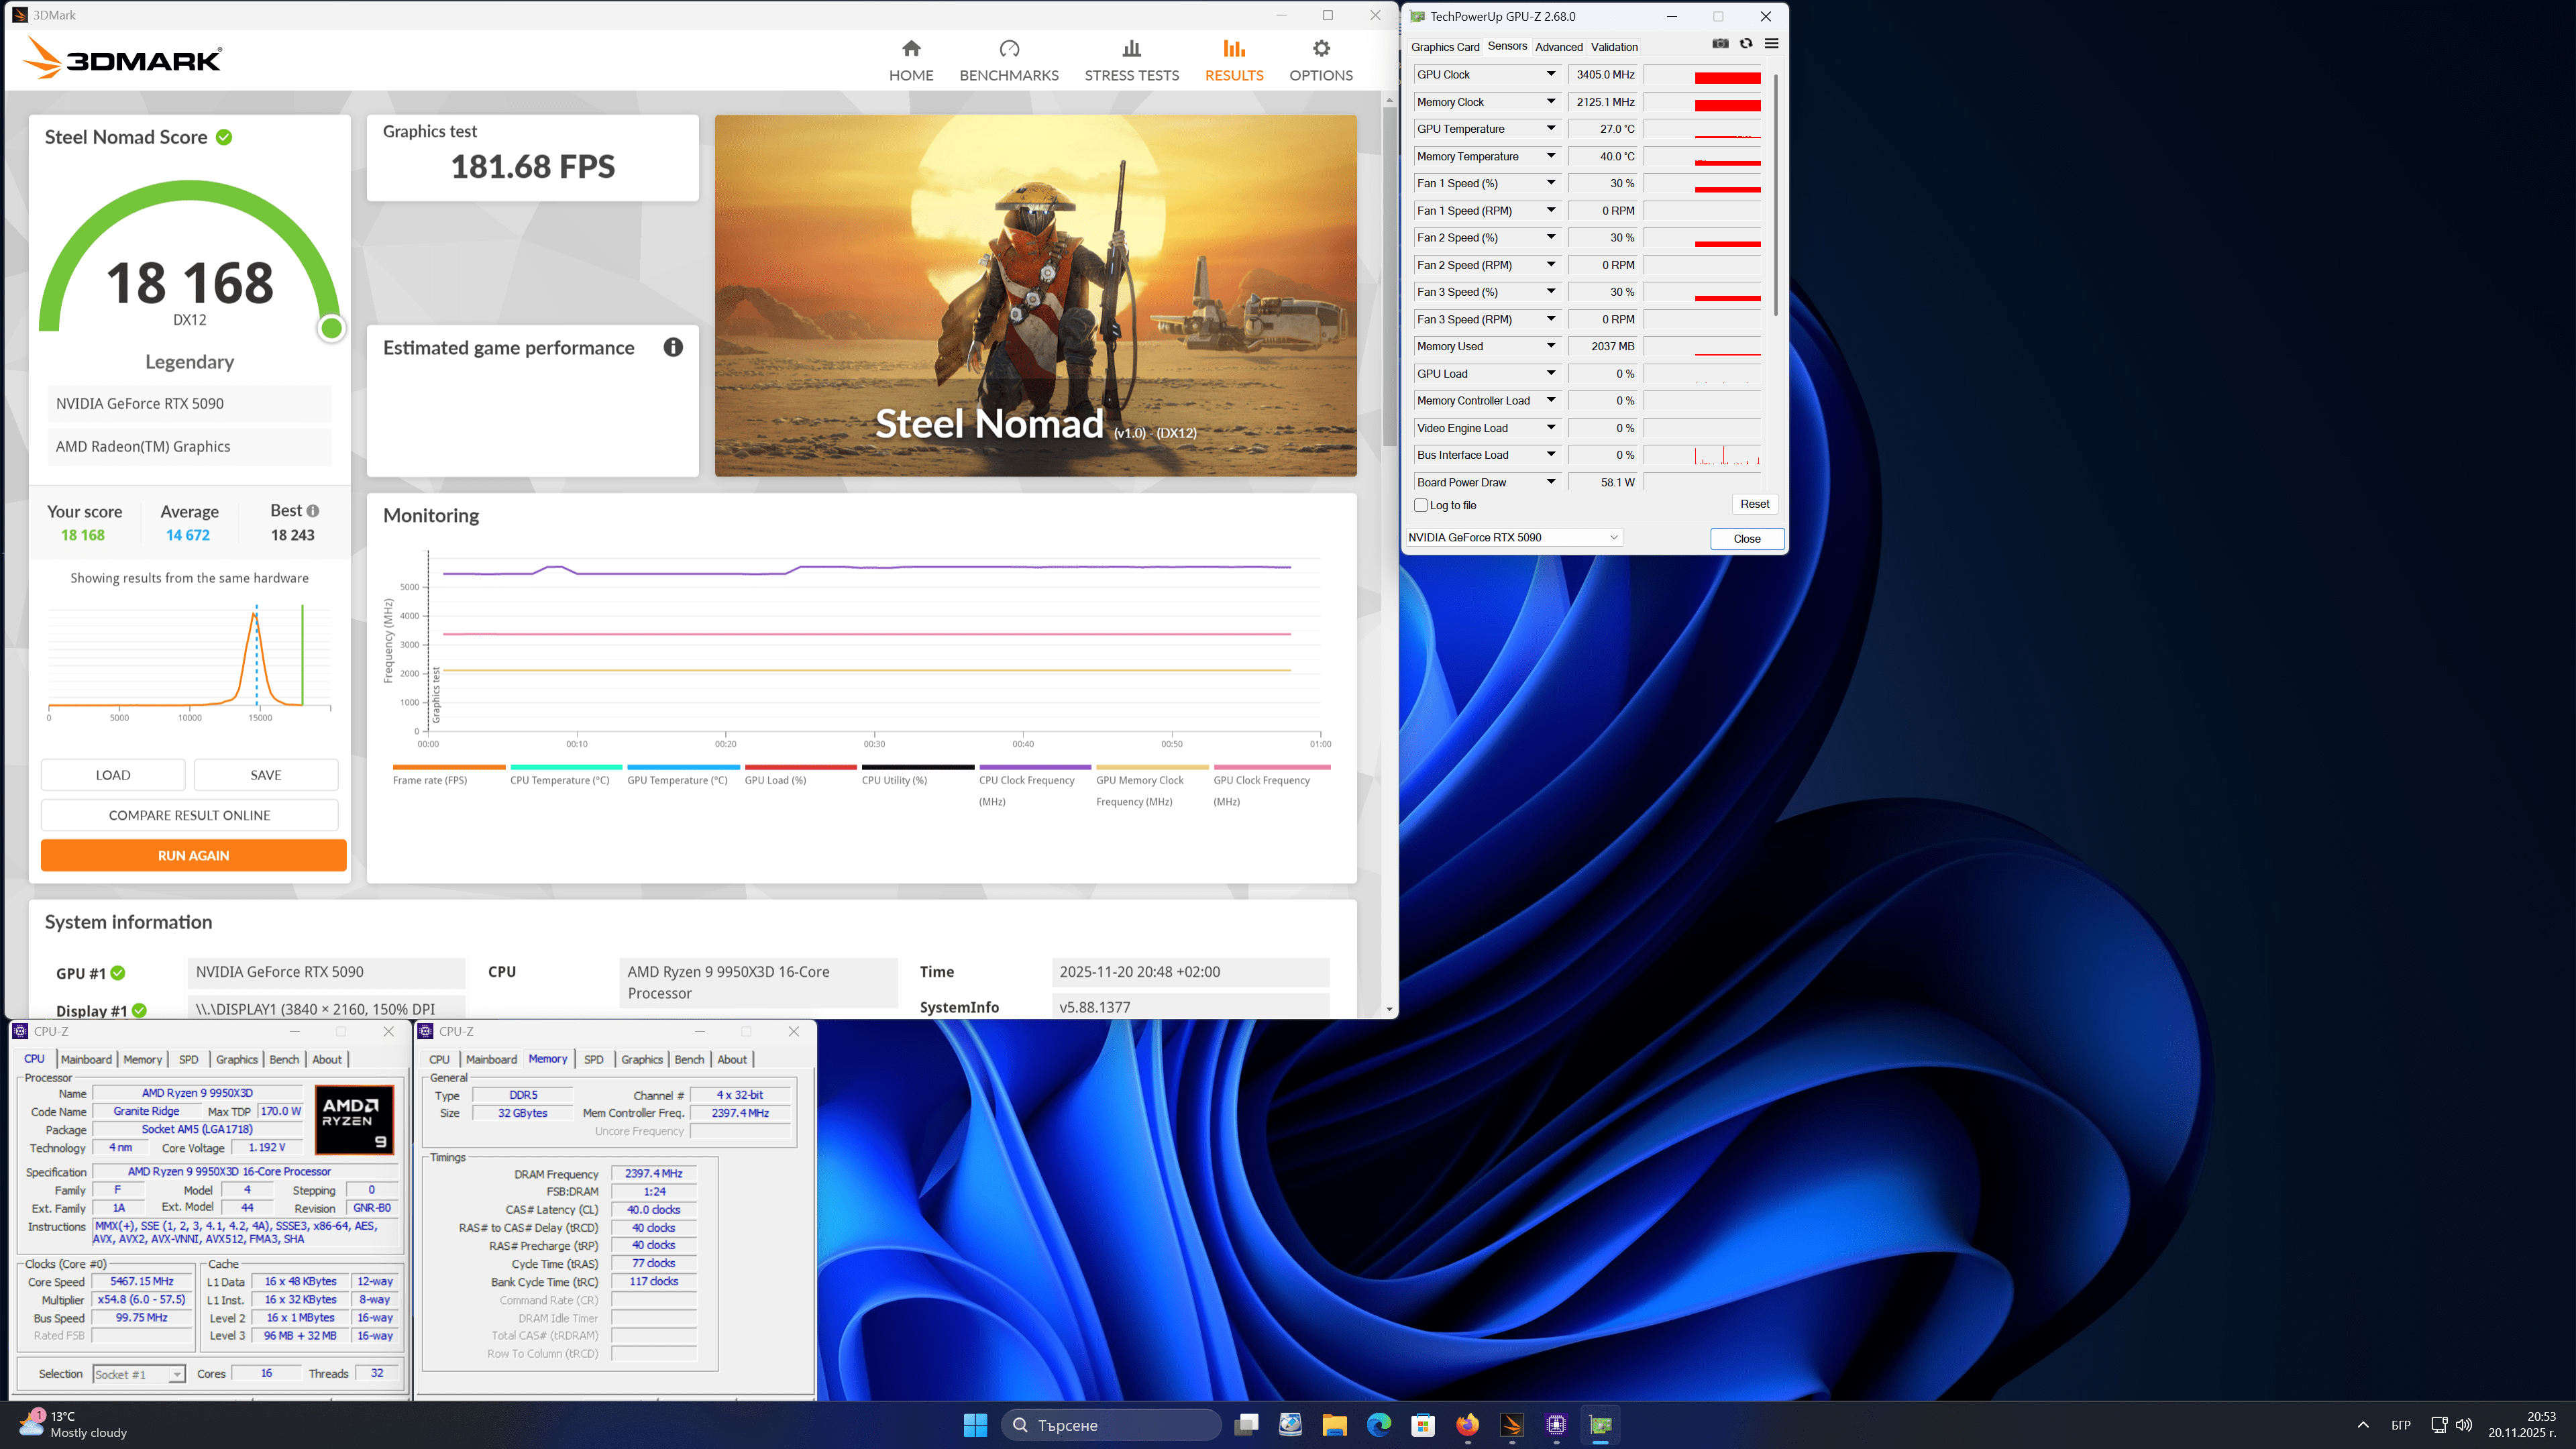The width and height of the screenshot is (2576, 1449).
Task: Click the RUN AGAIN button
Action: click(x=194, y=855)
